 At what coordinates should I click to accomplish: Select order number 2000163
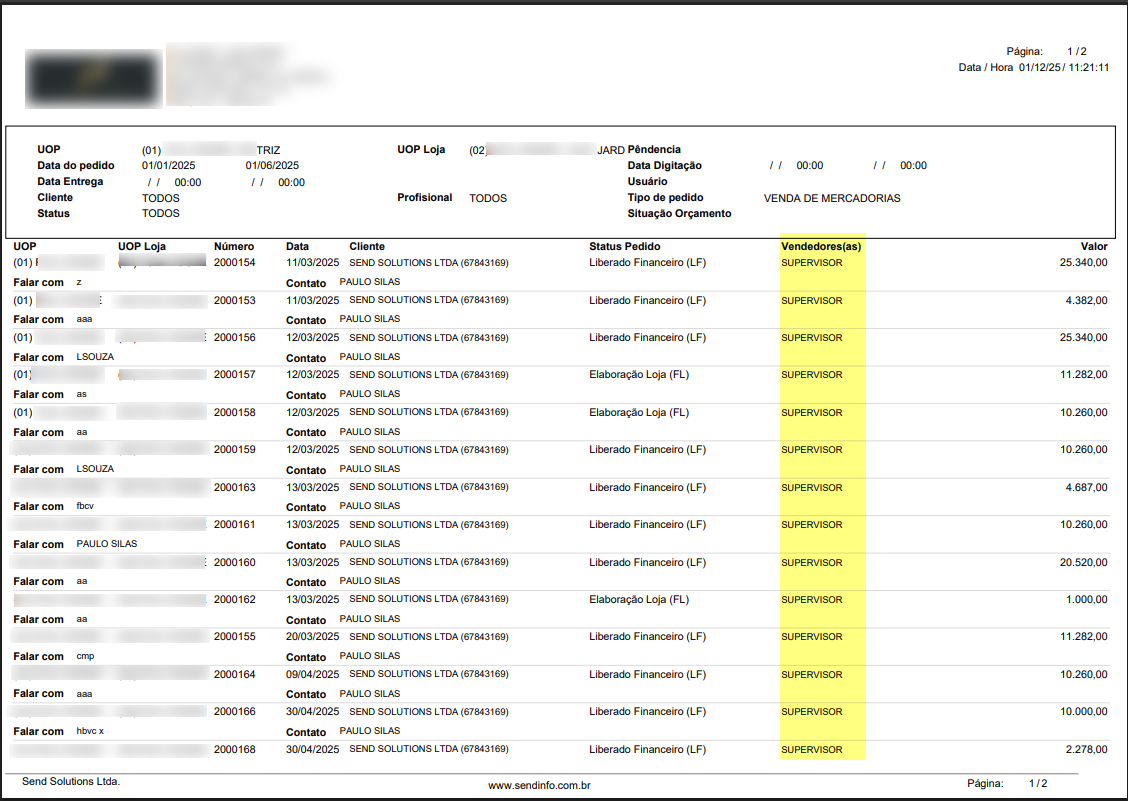pyautogui.click(x=235, y=488)
